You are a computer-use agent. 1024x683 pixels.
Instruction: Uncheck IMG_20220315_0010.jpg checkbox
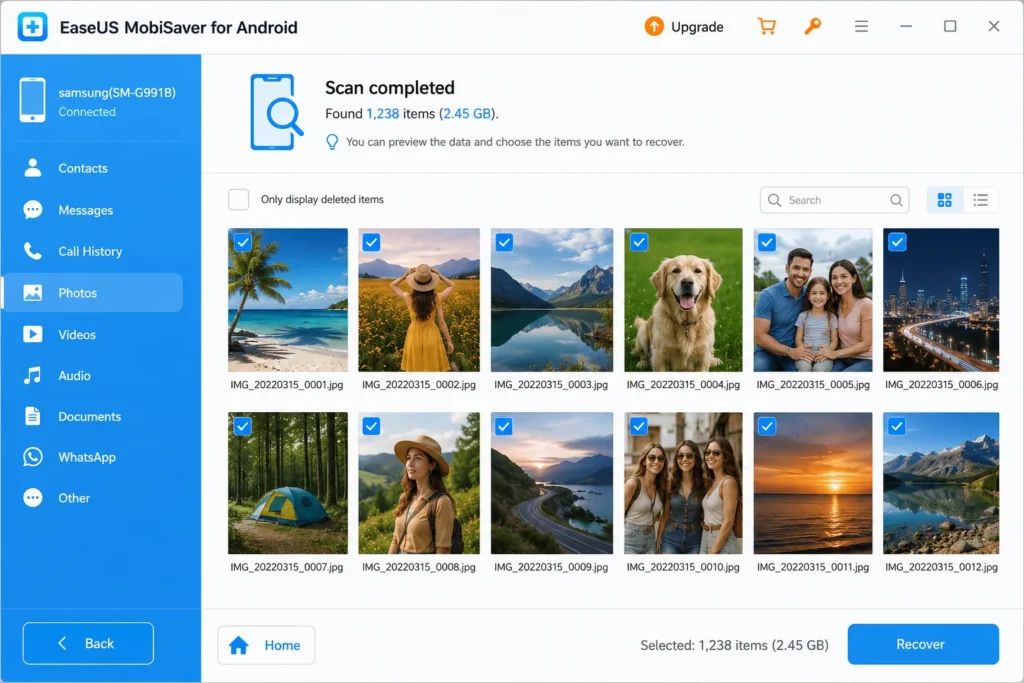639,426
